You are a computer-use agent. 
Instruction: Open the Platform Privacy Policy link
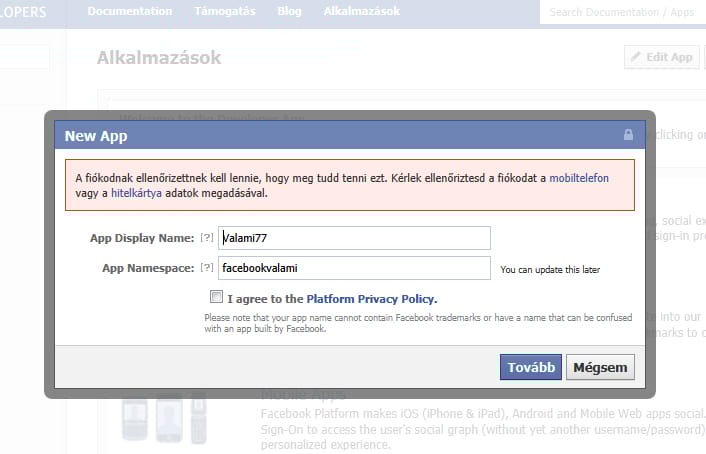click(x=371, y=299)
